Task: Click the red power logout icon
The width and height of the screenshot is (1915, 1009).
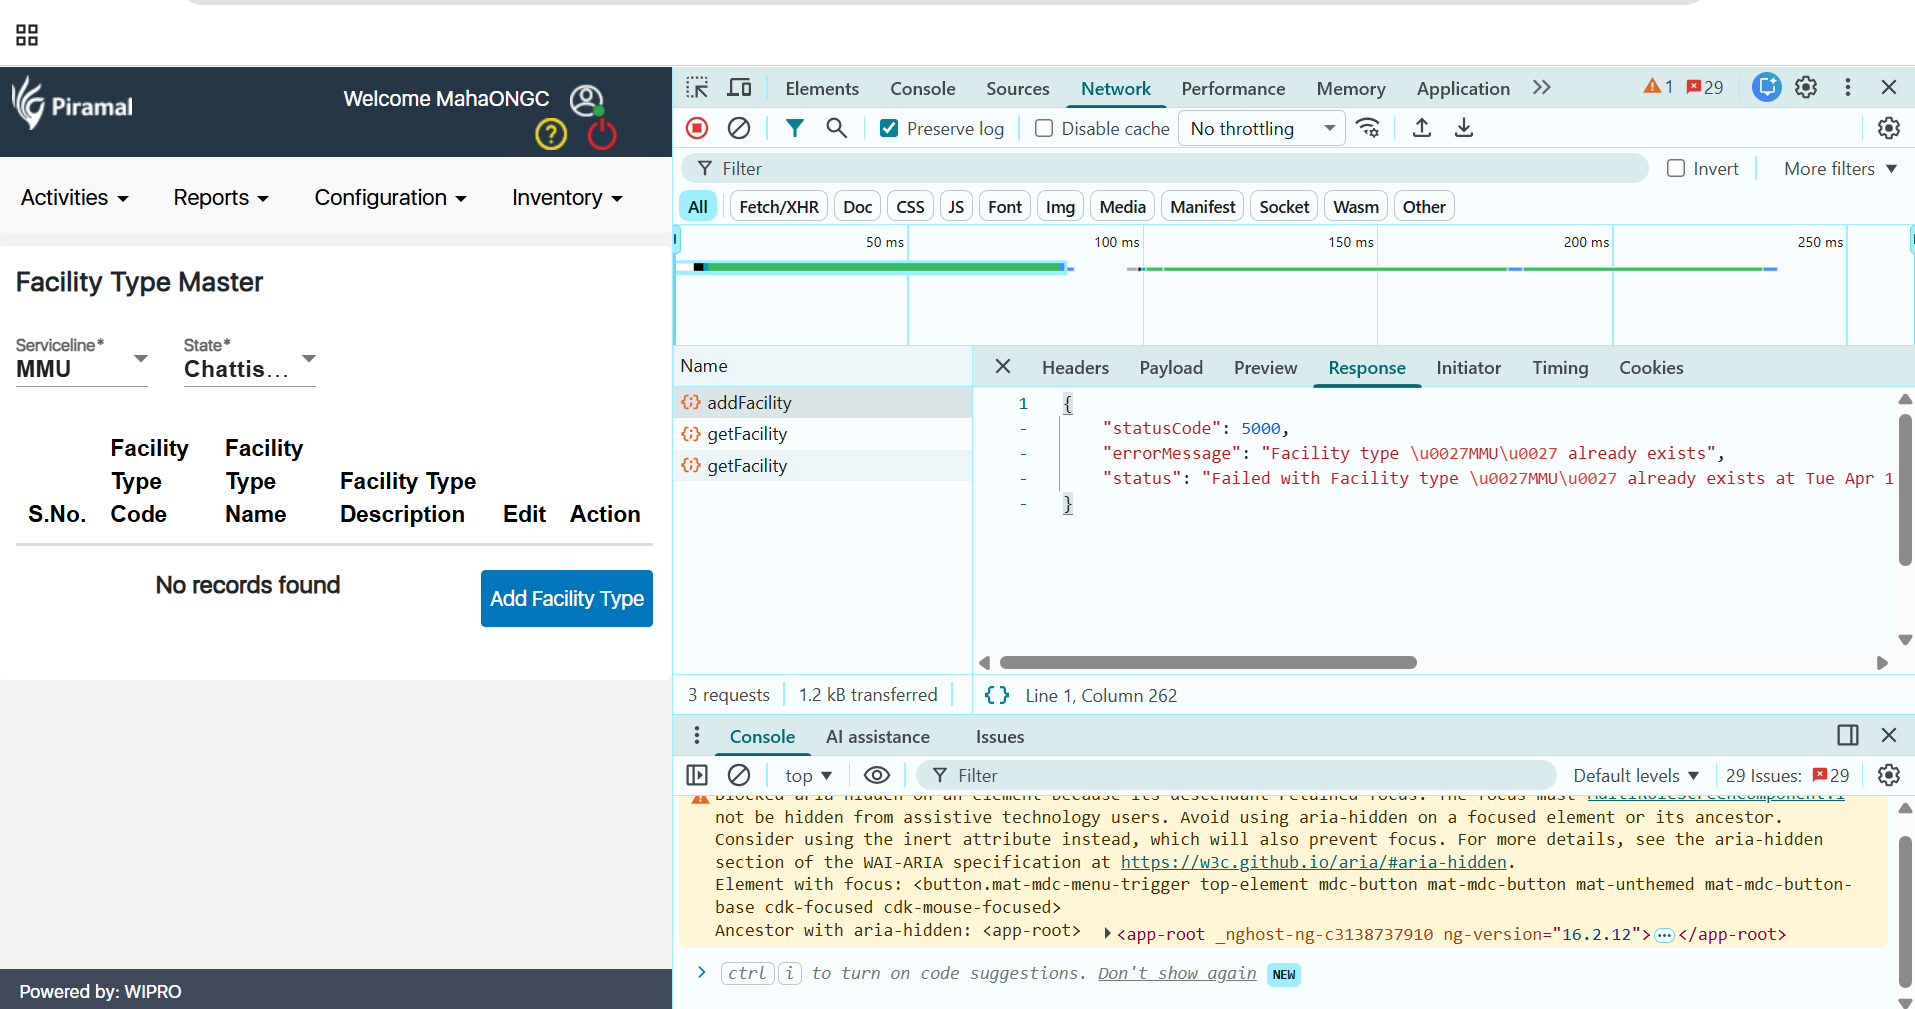Action: pyautogui.click(x=602, y=134)
